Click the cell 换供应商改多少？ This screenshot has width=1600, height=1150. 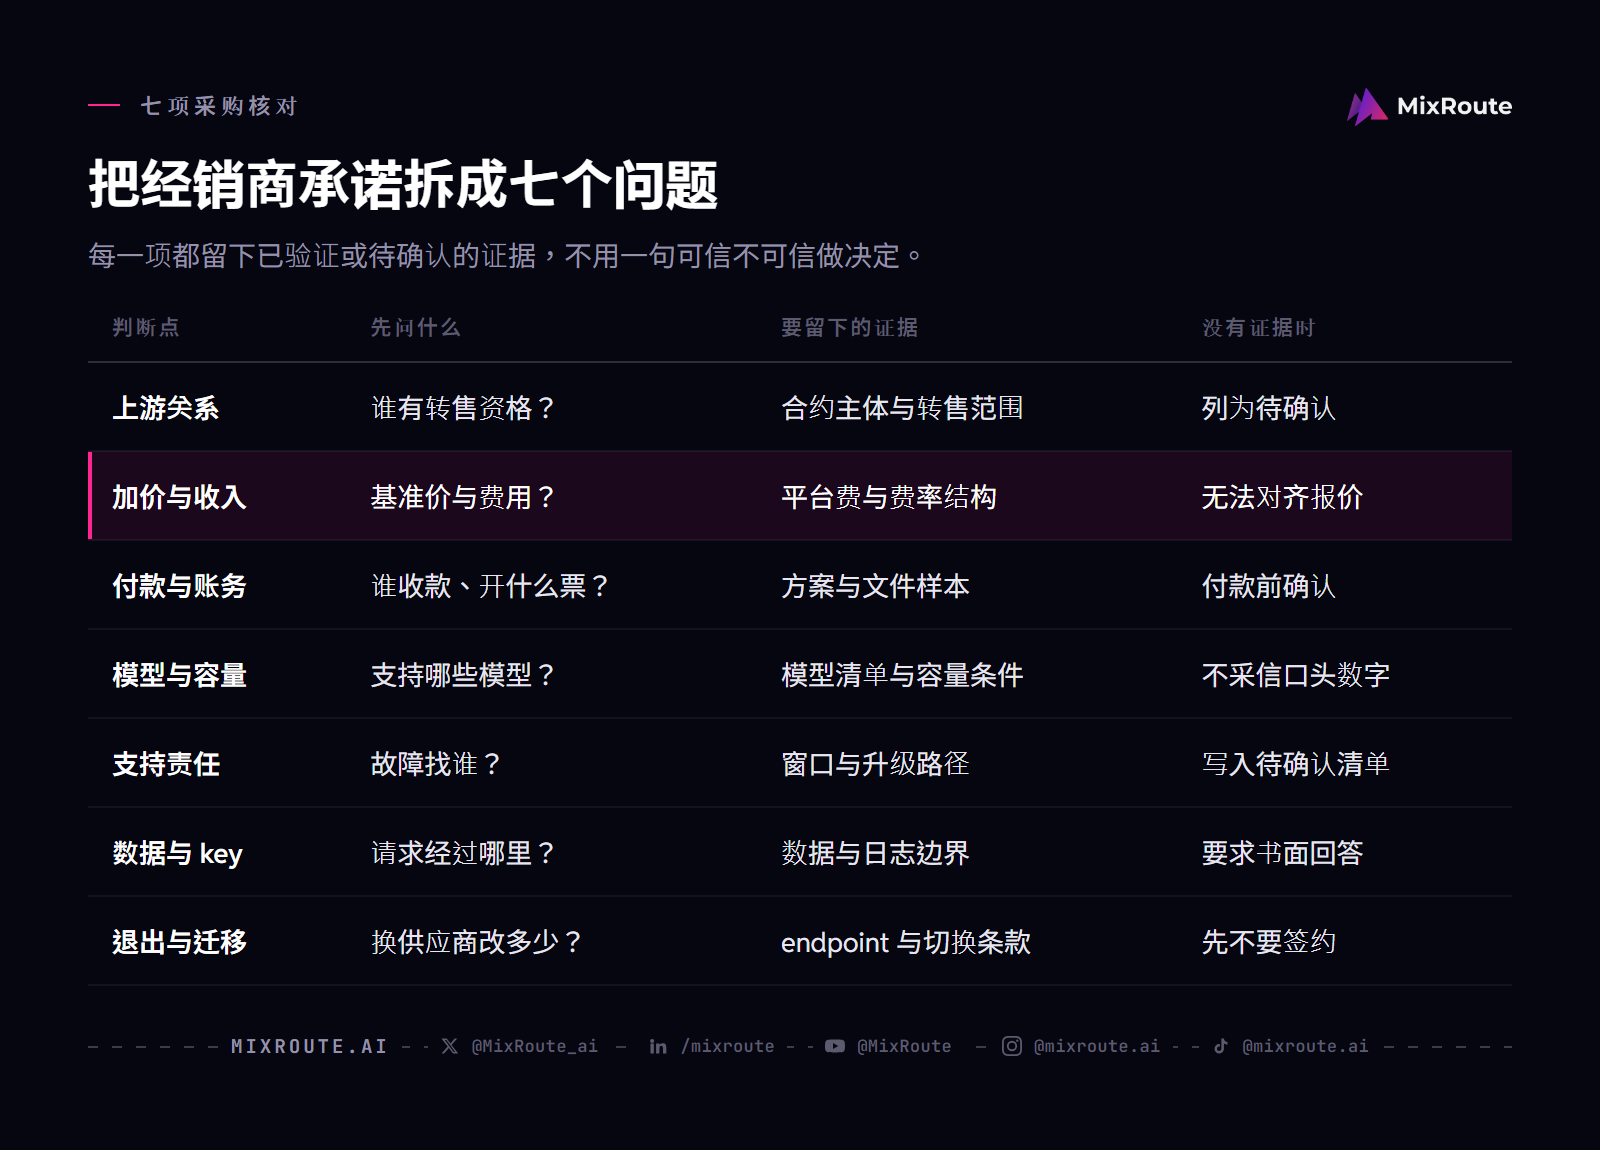477,942
